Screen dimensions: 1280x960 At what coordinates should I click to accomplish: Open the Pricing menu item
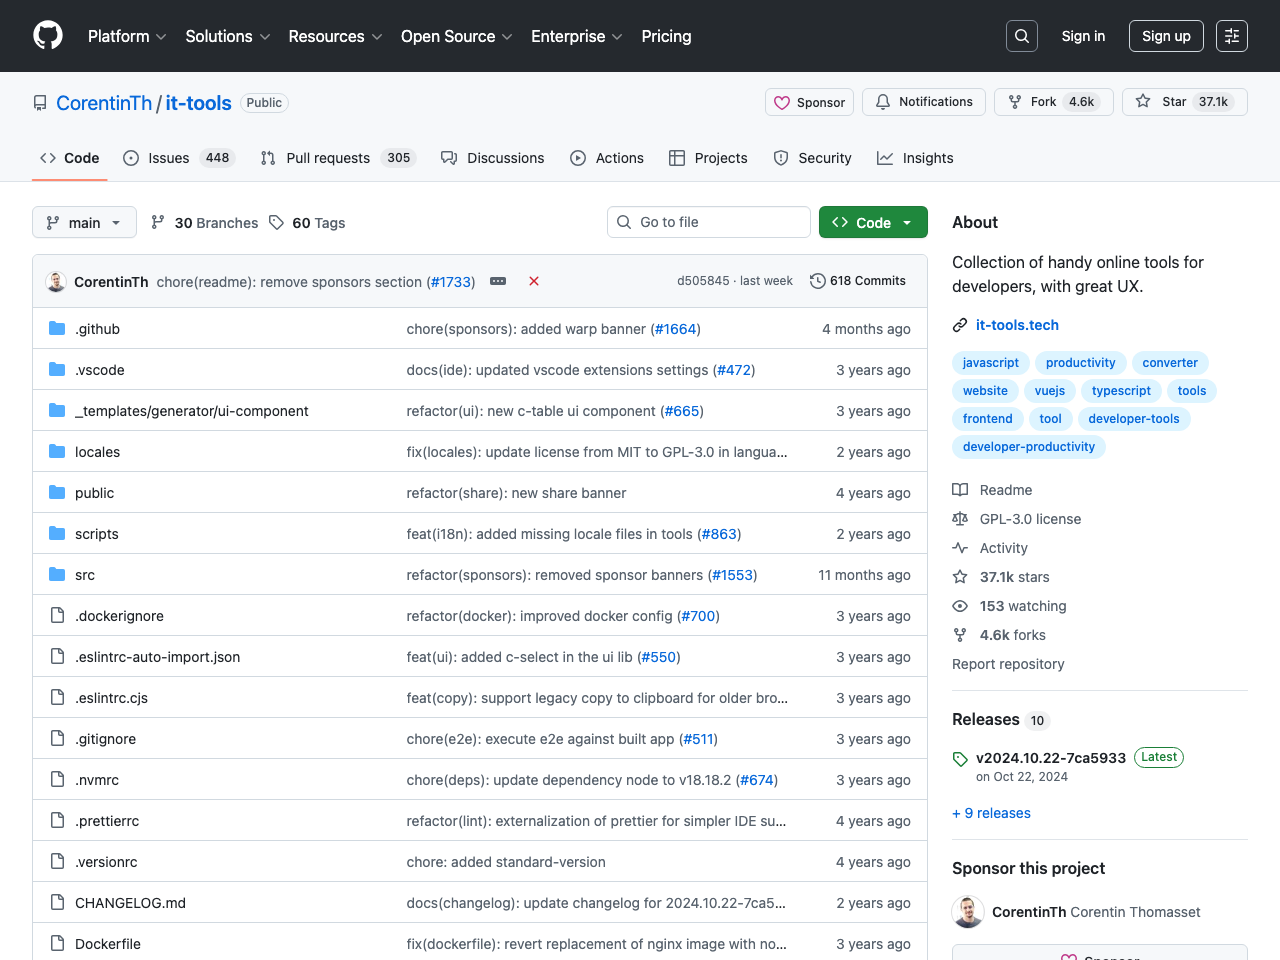(666, 36)
